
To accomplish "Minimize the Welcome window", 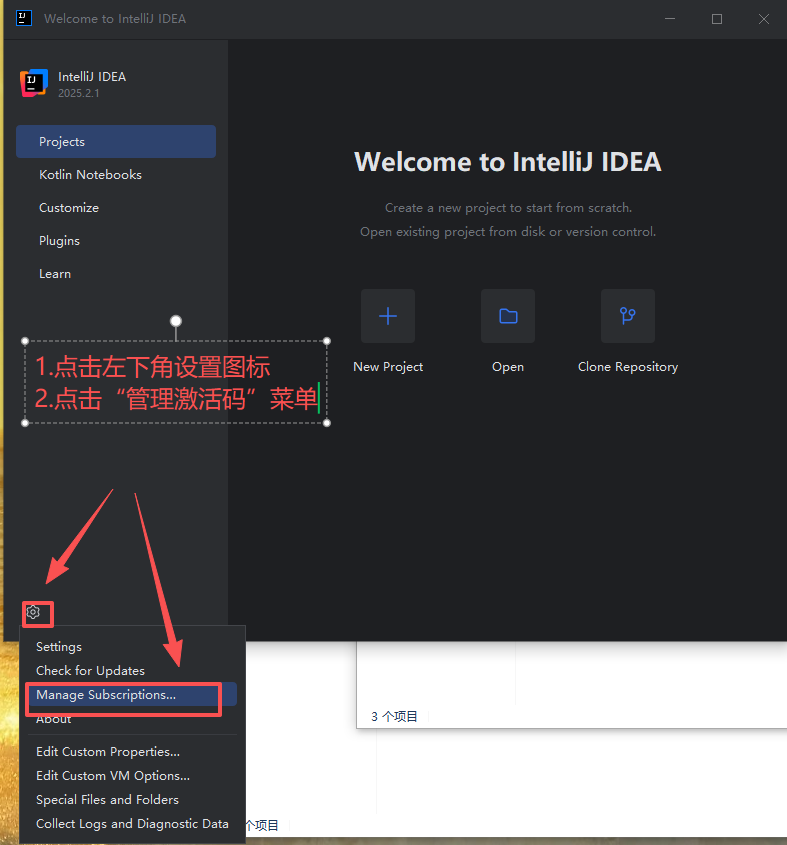I will tap(669, 19).
